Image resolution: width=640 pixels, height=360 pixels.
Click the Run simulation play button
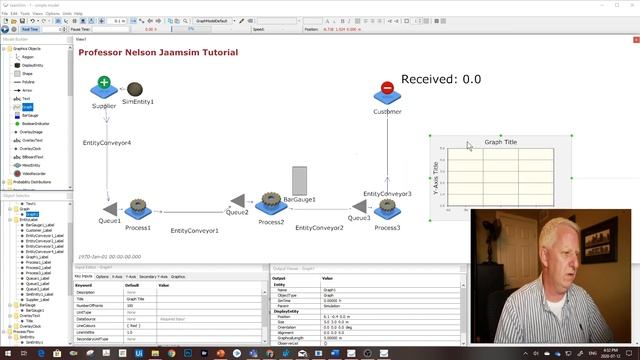(x=5, y=29)
